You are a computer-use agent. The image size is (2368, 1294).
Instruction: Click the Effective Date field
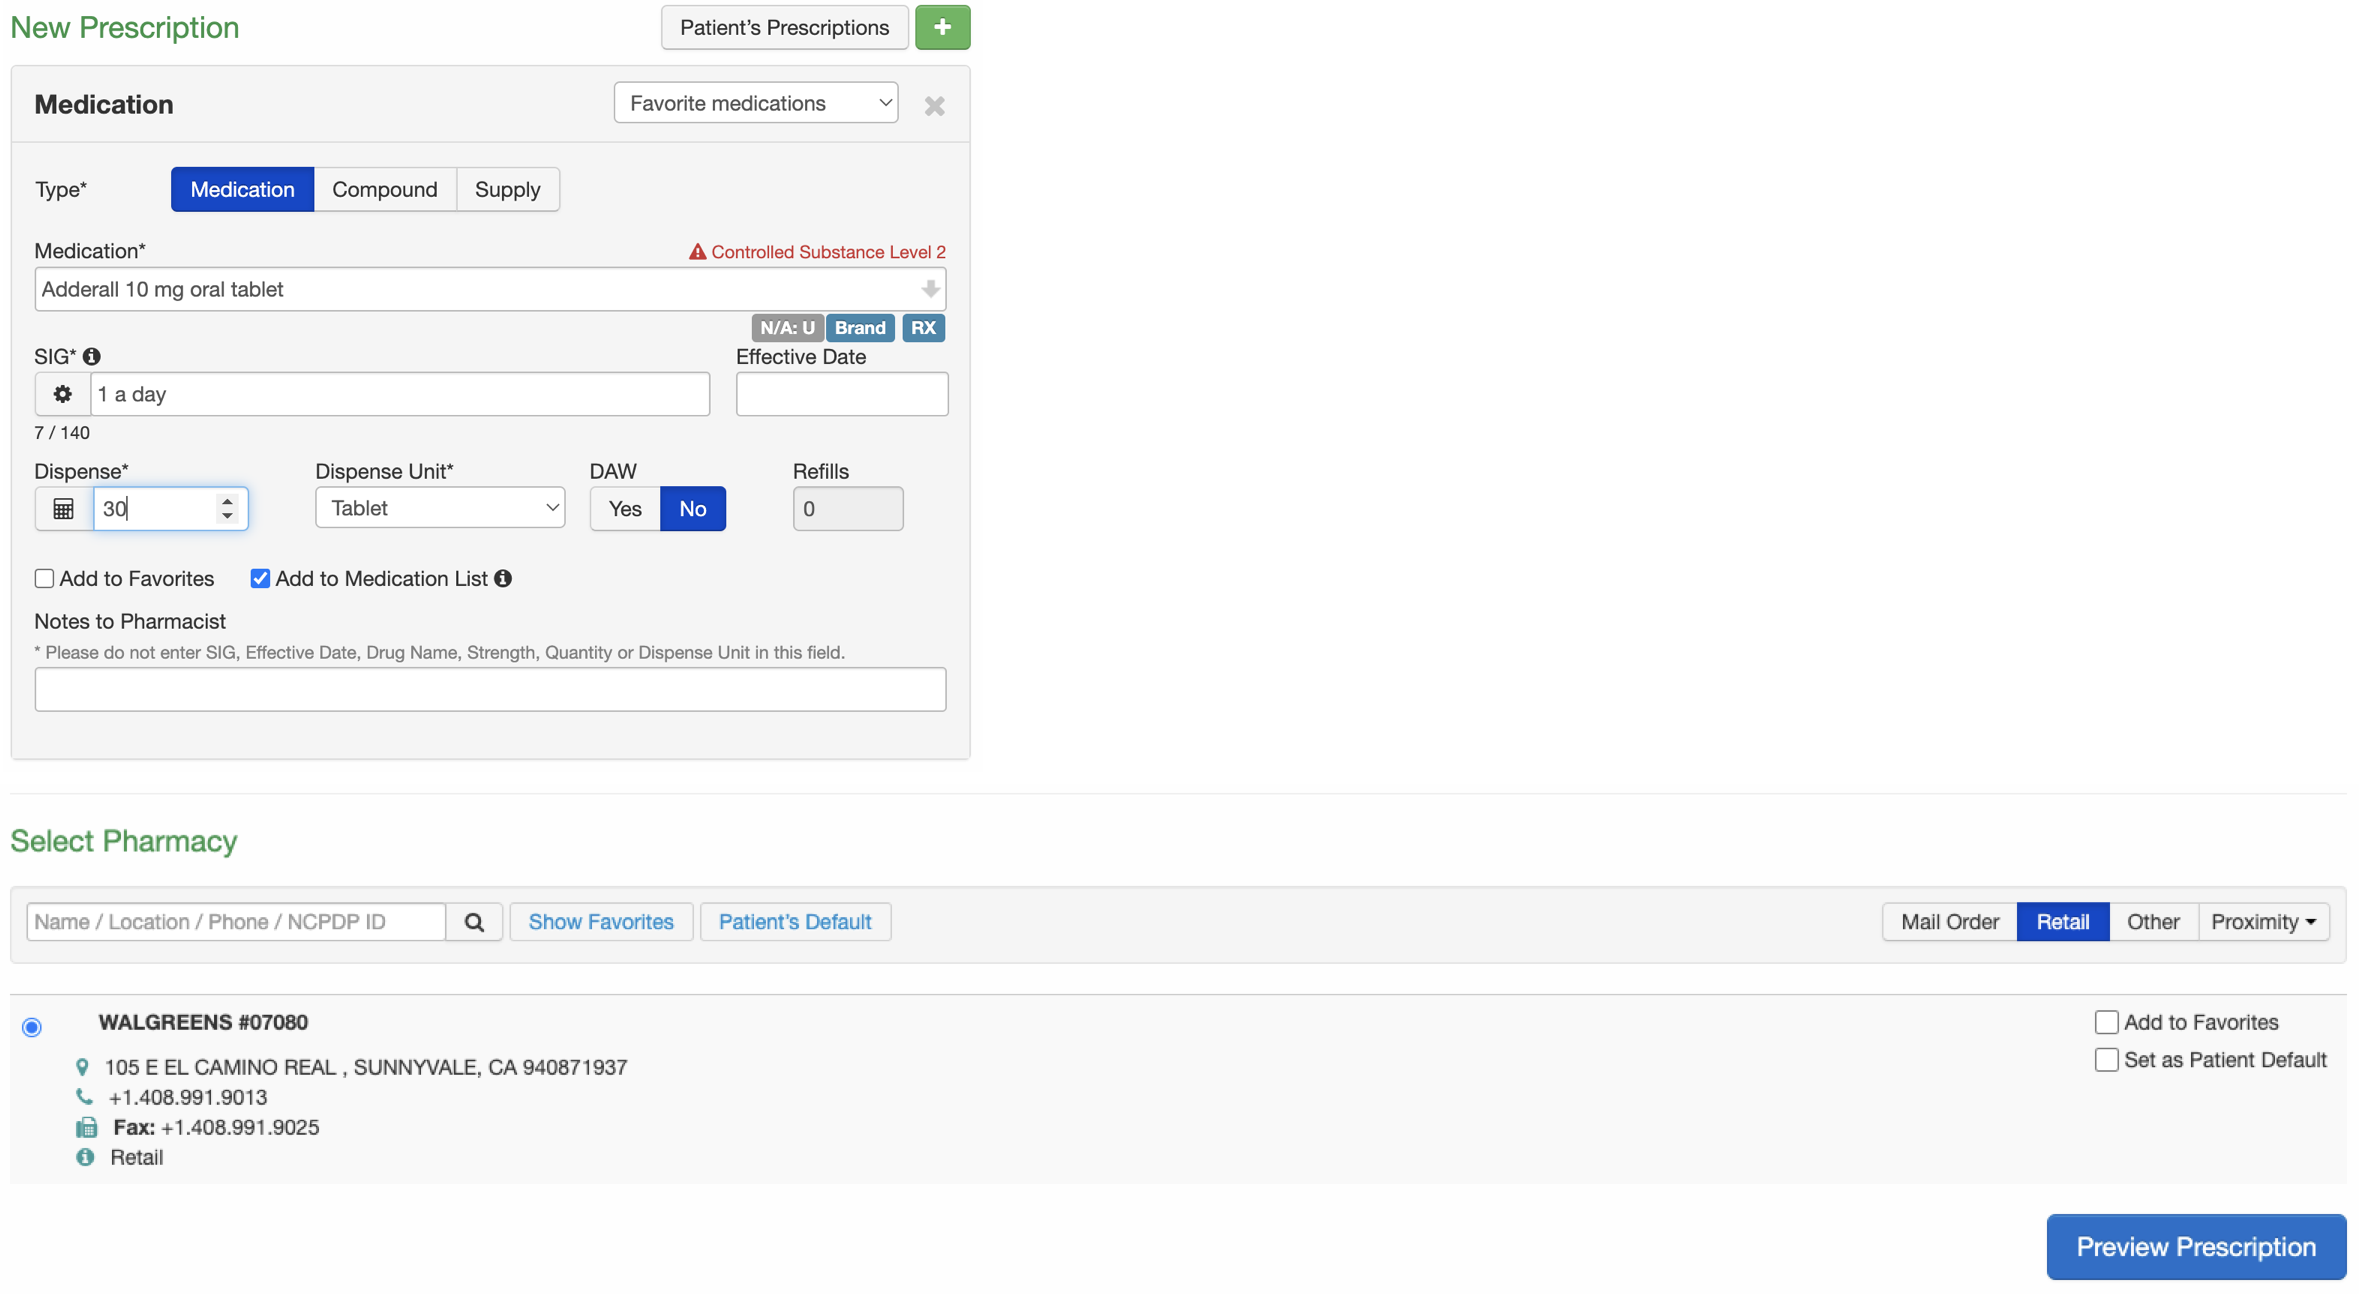pyautogui.click(x=842, y=394)
